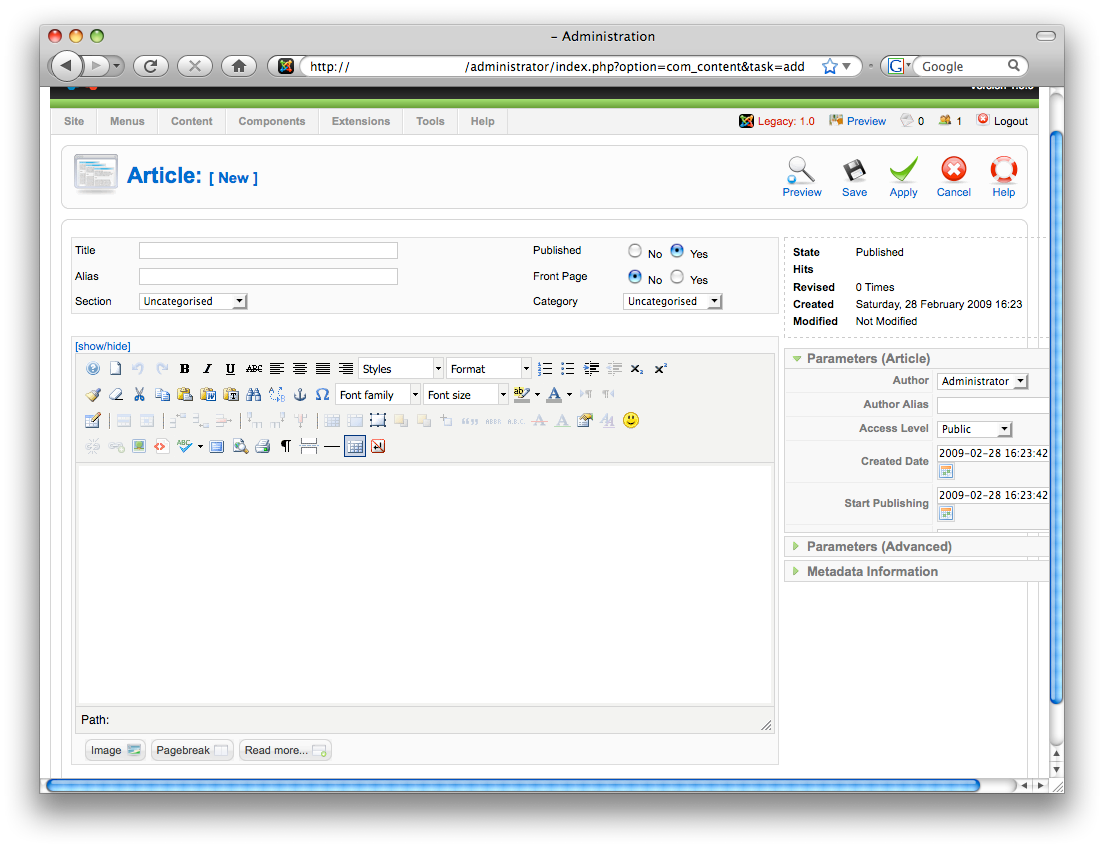Screen dimensions: 1104x848
Task: Align text left in editor
Action: [x=277, y=368]
